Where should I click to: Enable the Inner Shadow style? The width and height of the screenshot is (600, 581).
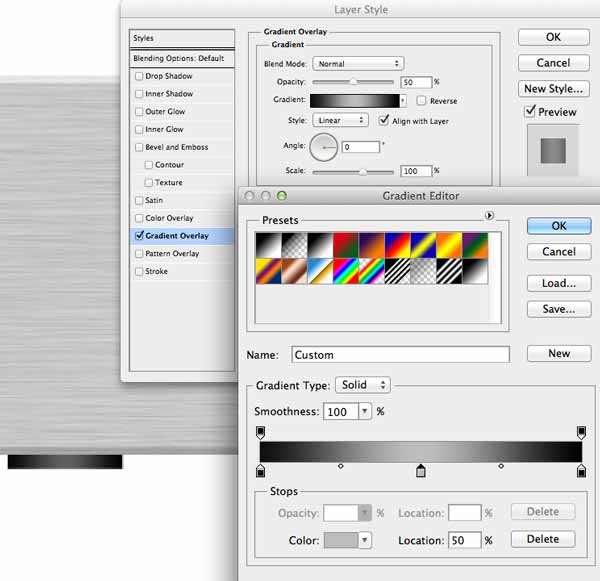point(139,94)
